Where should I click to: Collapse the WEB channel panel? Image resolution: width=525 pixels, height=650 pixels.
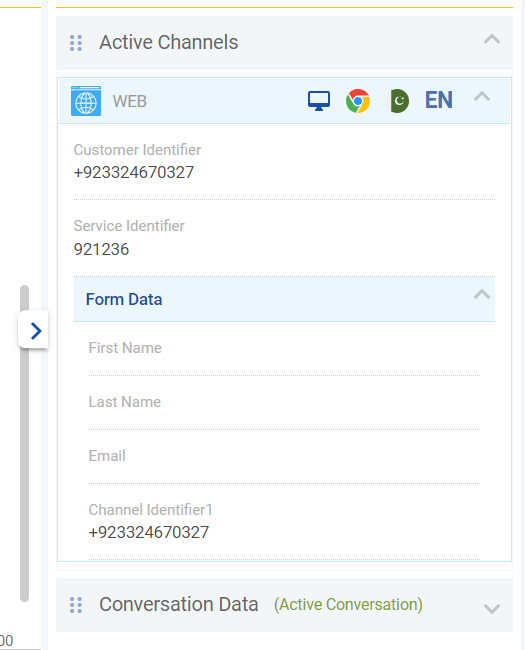(x=482, y=97)
